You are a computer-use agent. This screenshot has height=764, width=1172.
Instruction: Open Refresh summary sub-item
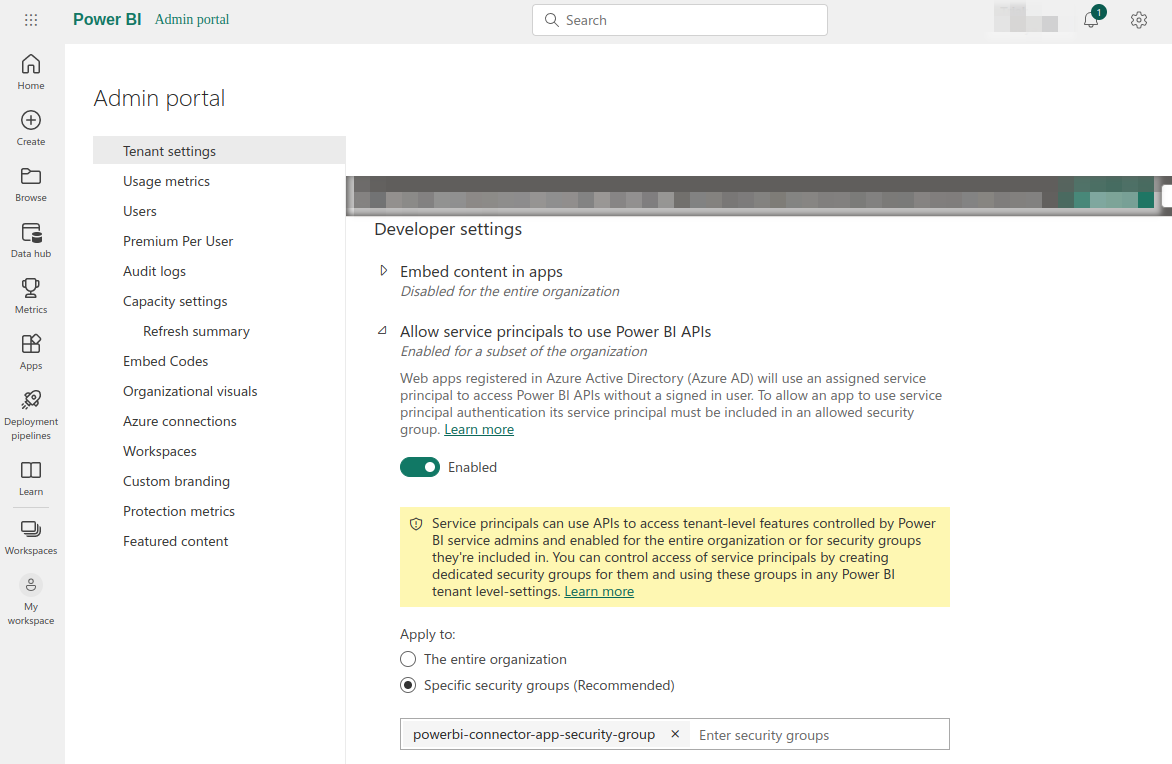pos(197,331)
